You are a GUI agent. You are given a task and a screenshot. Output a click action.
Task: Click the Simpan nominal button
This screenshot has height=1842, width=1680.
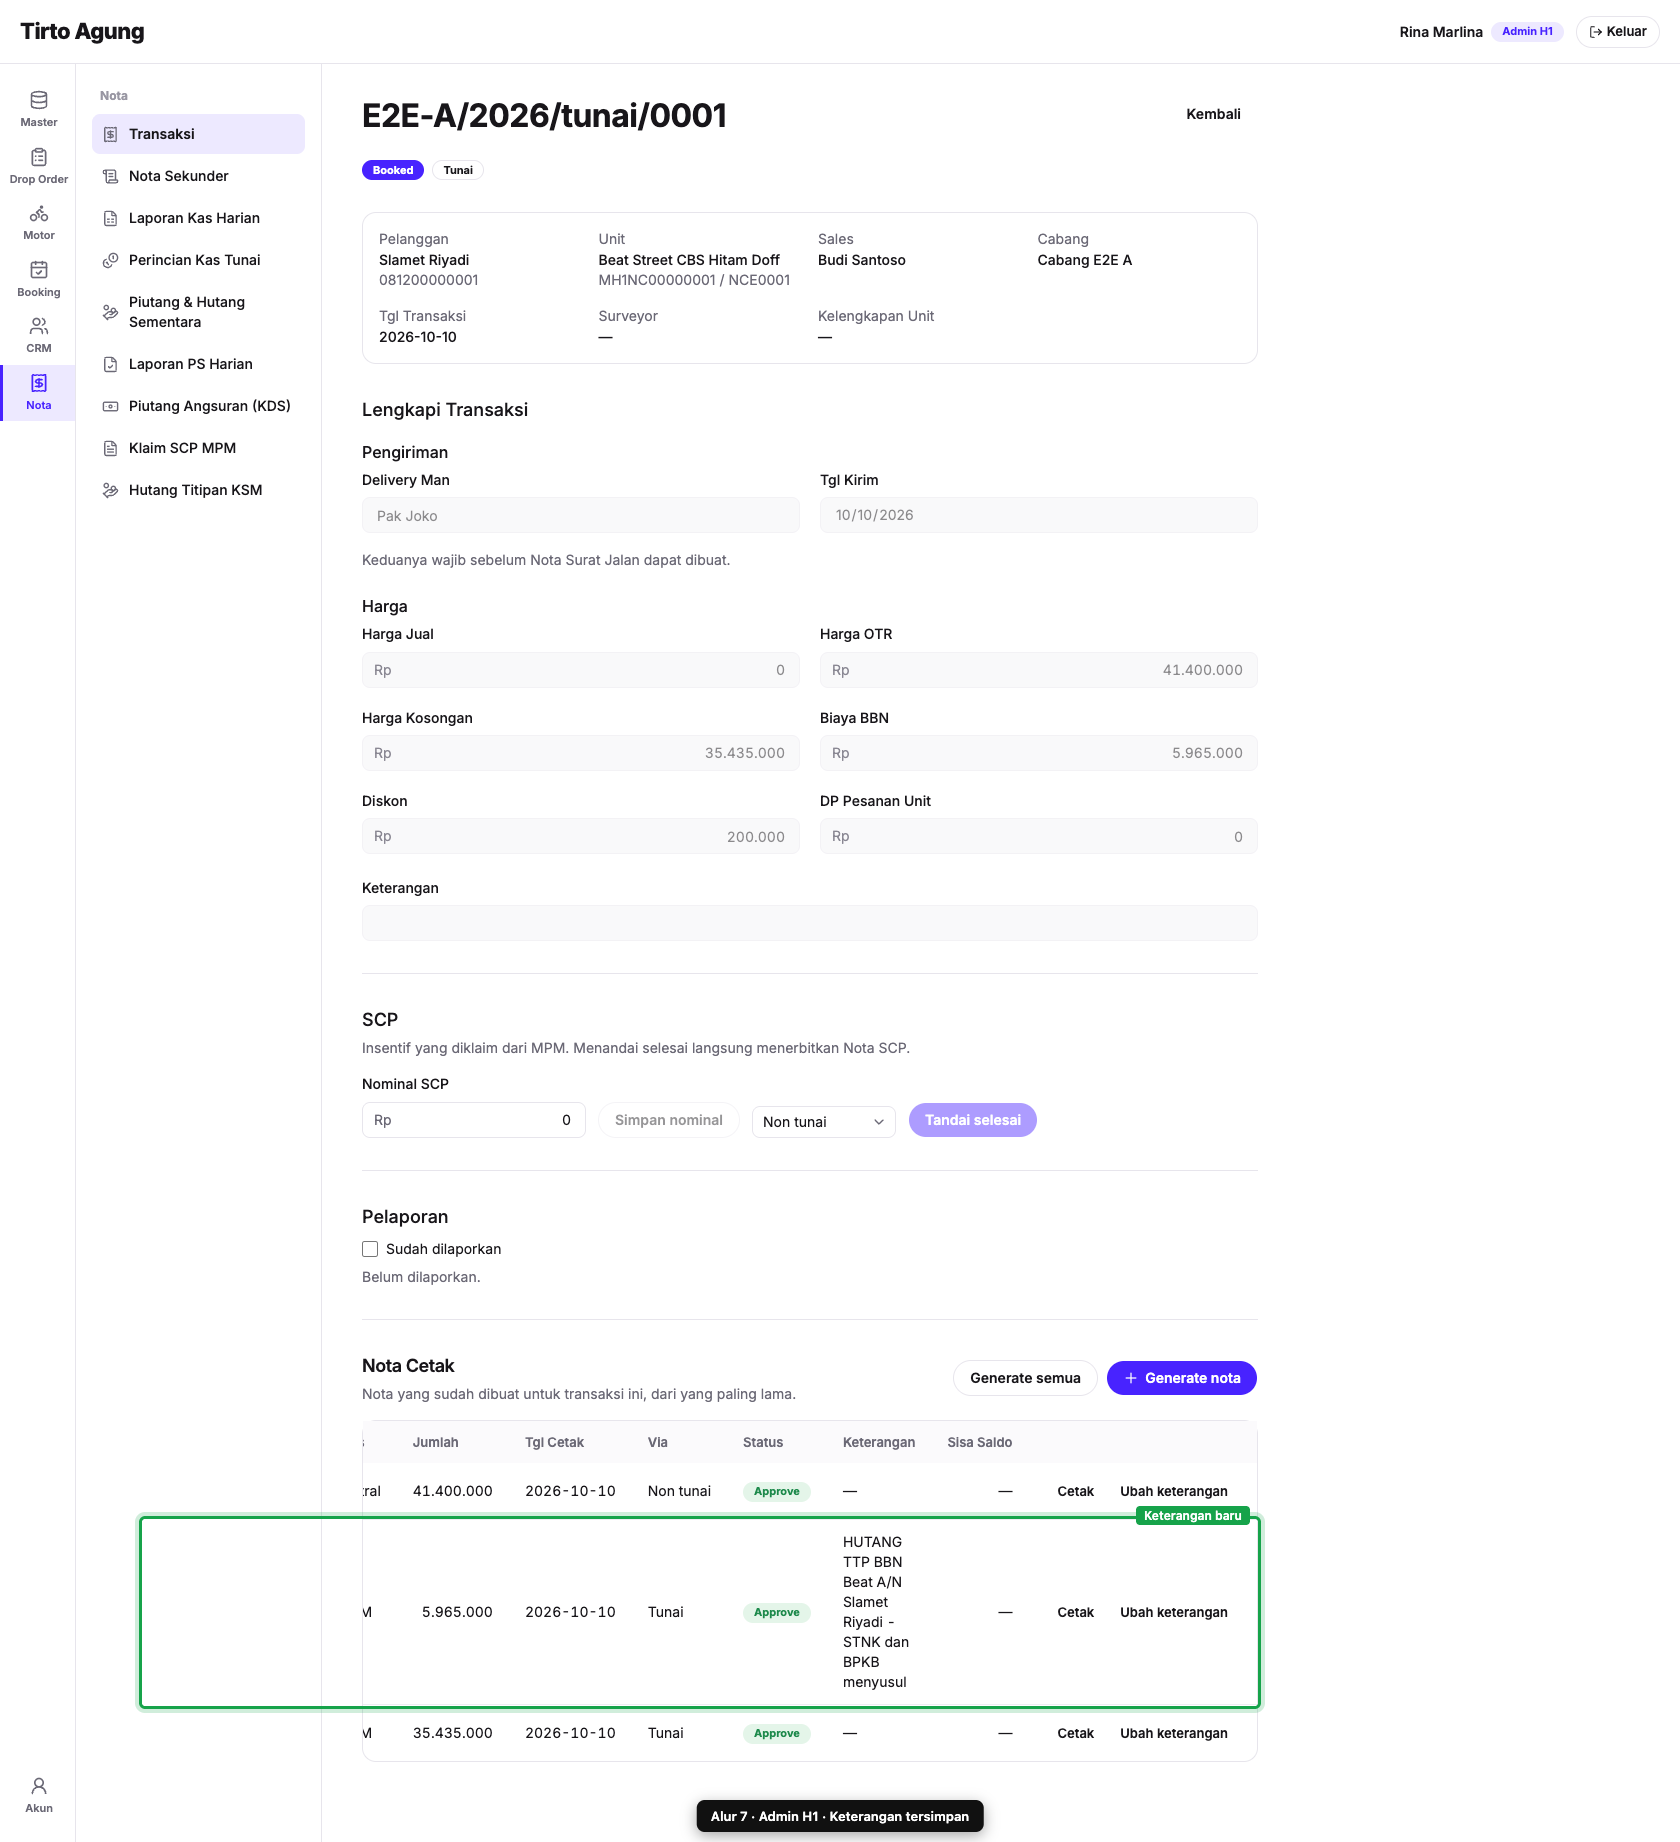668,1120
